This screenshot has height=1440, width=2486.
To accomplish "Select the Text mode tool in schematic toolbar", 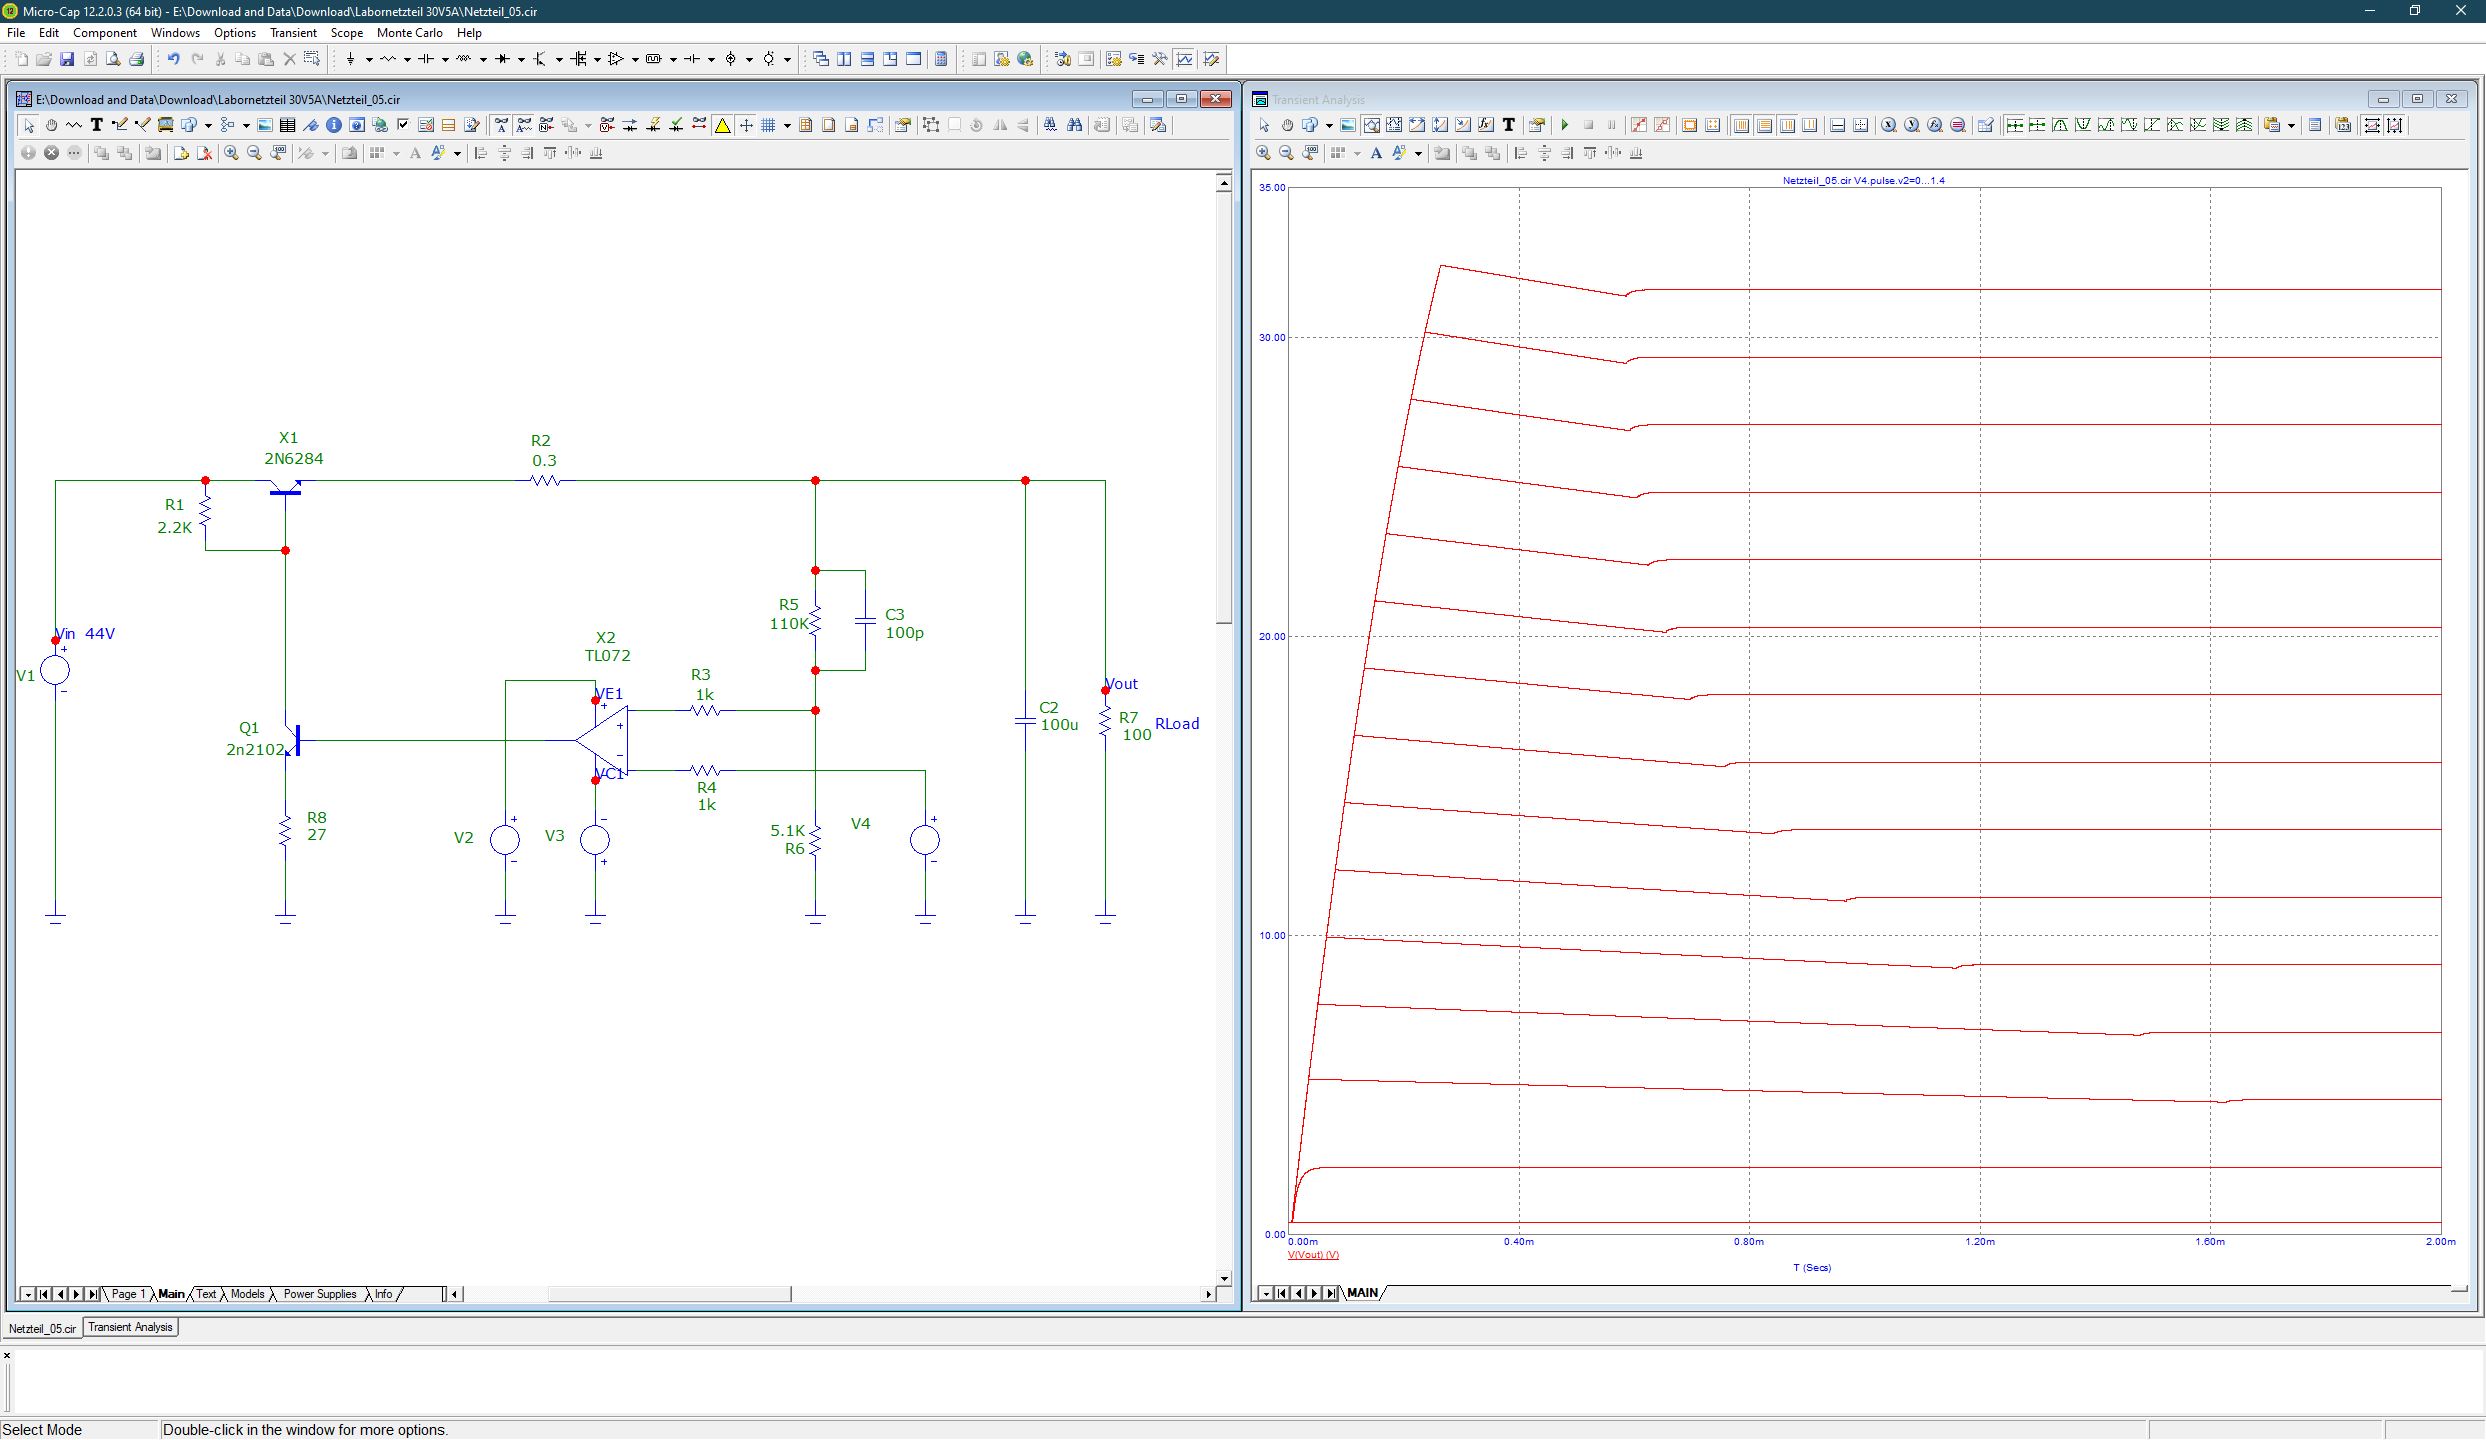I will [x=97, y=125].
